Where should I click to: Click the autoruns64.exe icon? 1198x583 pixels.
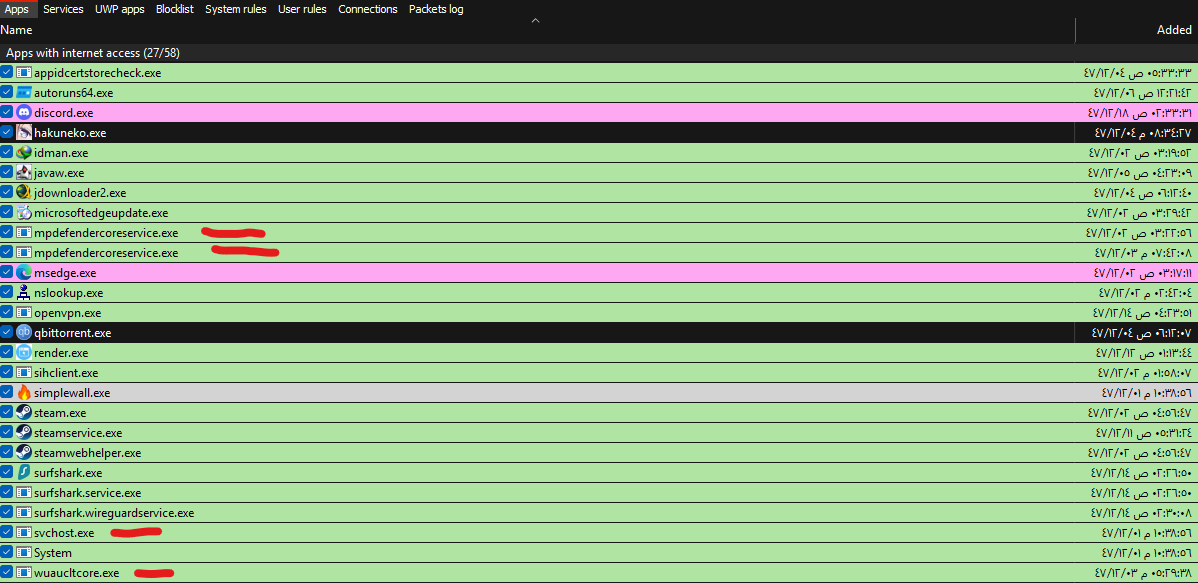click(x=24, y=92)
